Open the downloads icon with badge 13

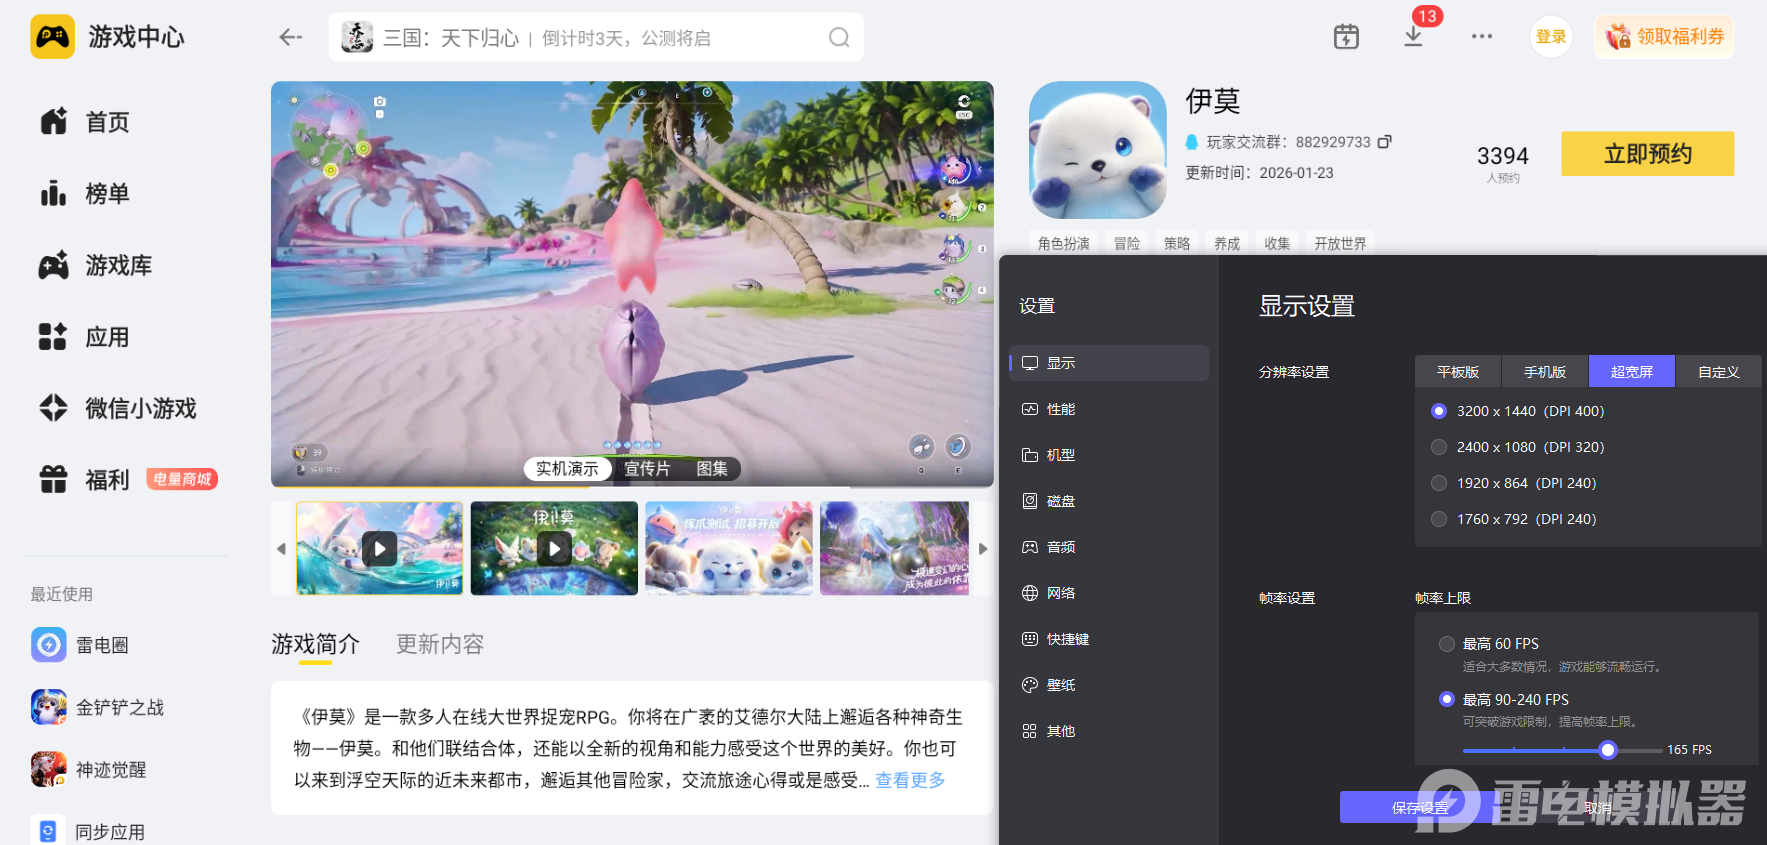(x=1414, y=36)
